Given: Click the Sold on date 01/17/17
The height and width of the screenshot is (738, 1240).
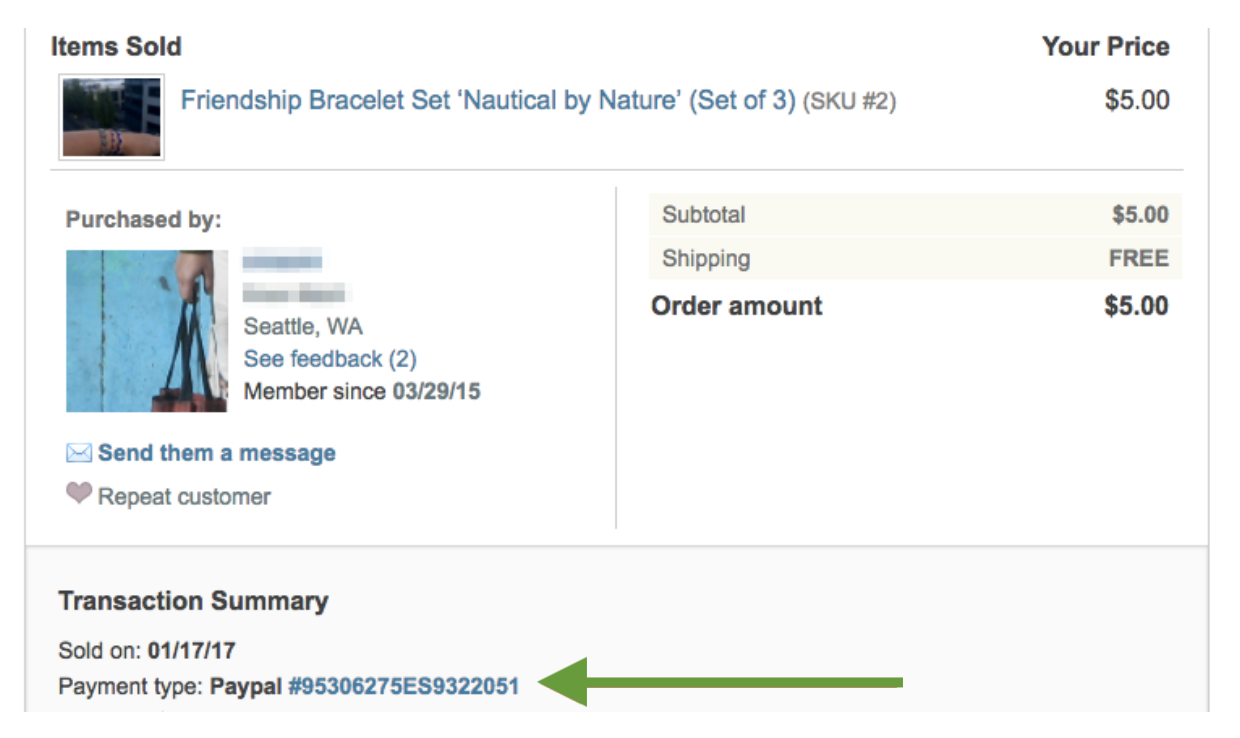Looking at the screenshot, I should pyautogui.click(x=191, y=651).
